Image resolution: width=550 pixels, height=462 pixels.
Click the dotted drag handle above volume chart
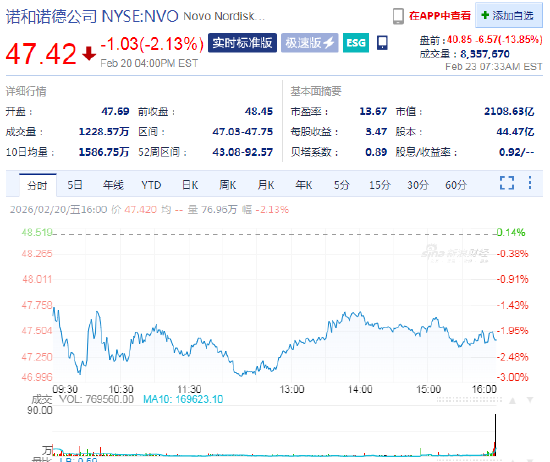pos(469,400)
